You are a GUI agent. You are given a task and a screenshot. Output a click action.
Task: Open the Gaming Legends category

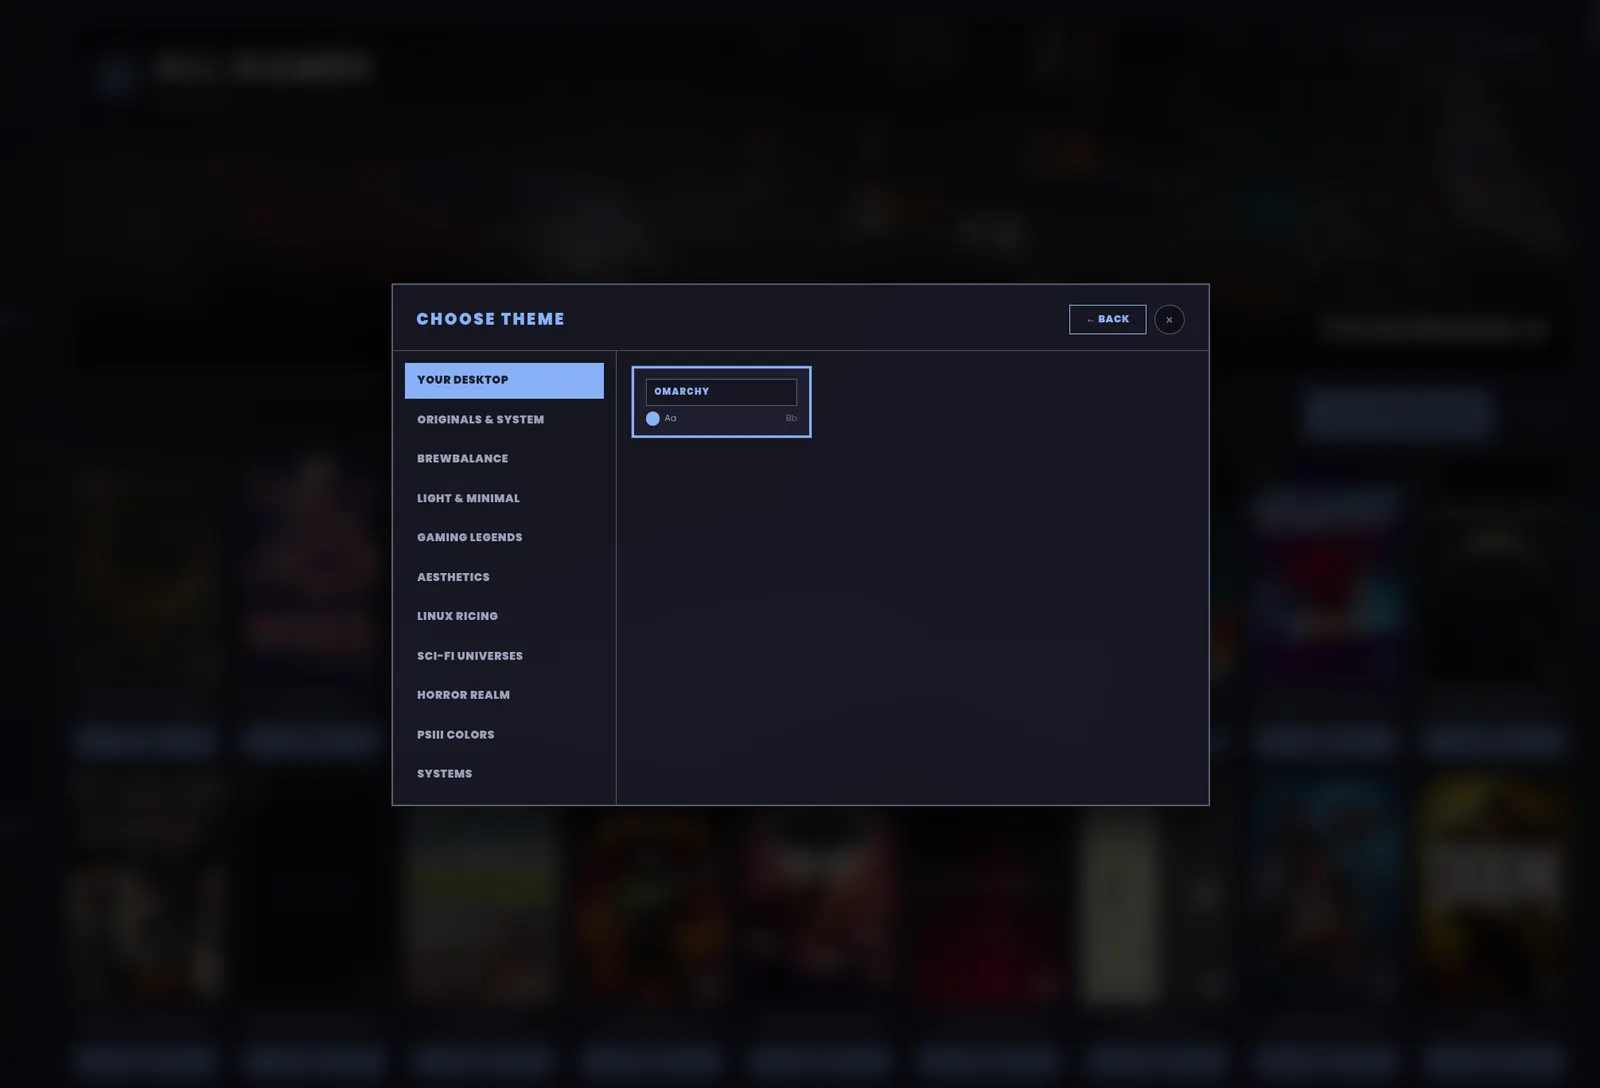pos(504,538)
